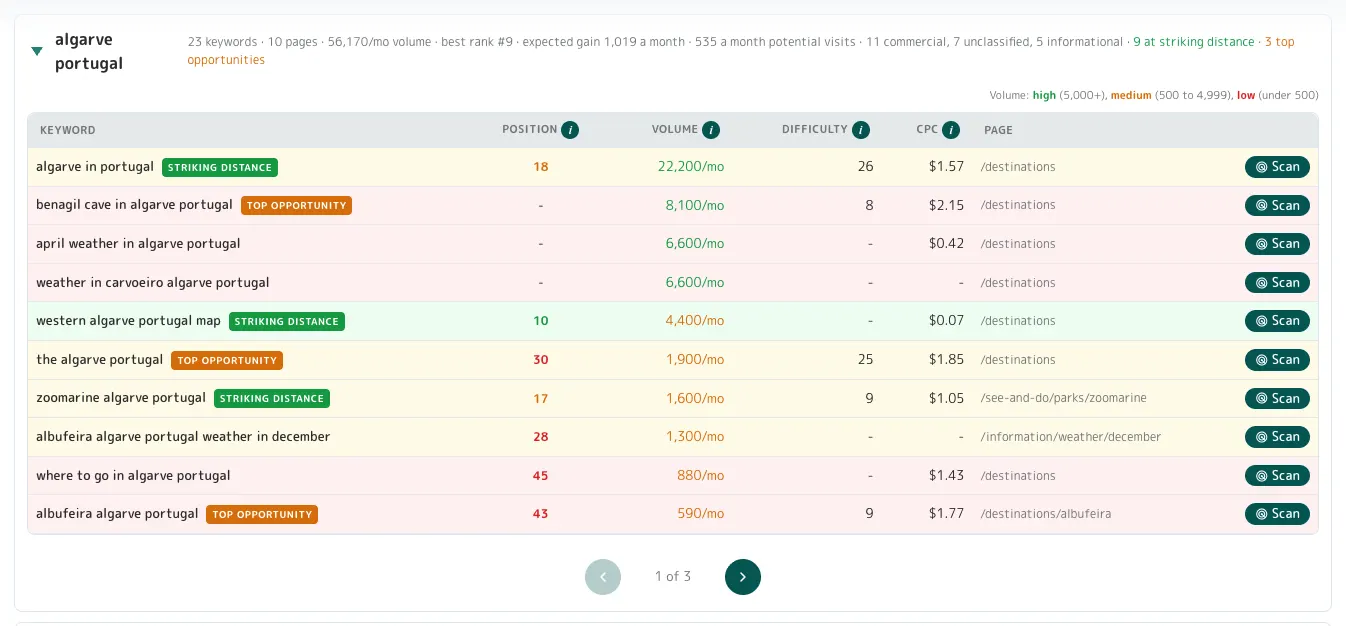
Task: Scan benagil cave in algarve portugal
Action: 1277,205
